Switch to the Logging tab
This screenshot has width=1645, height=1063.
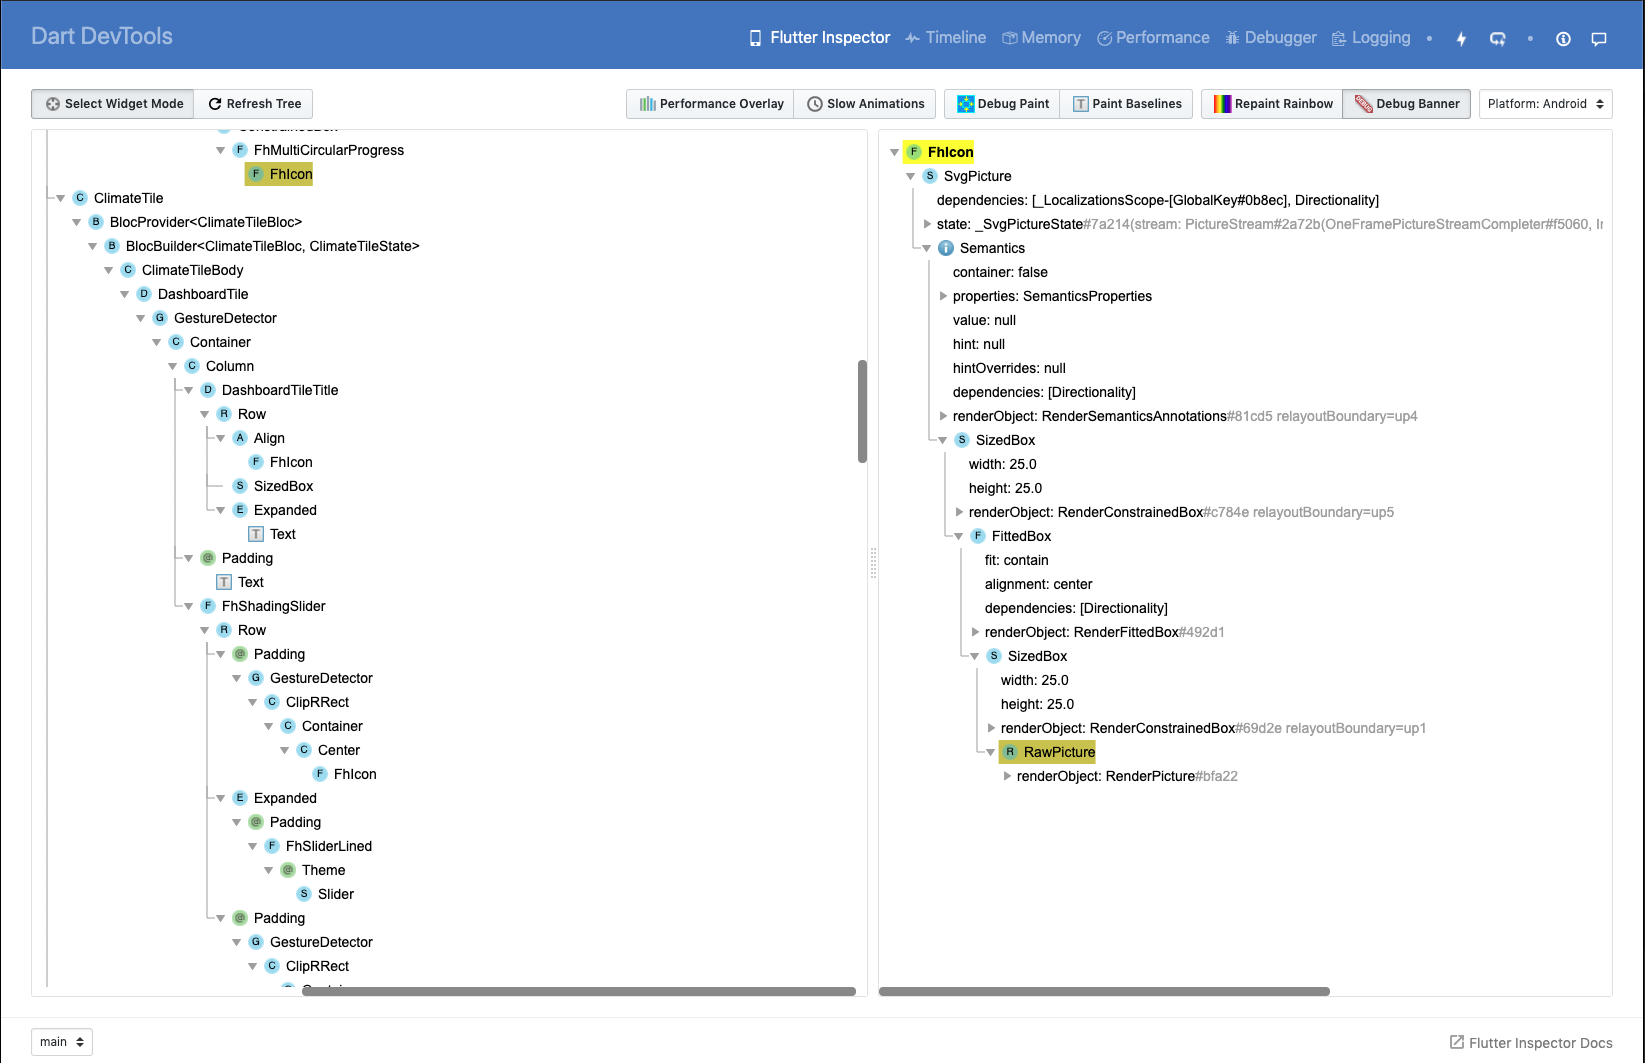(1371, 38)
